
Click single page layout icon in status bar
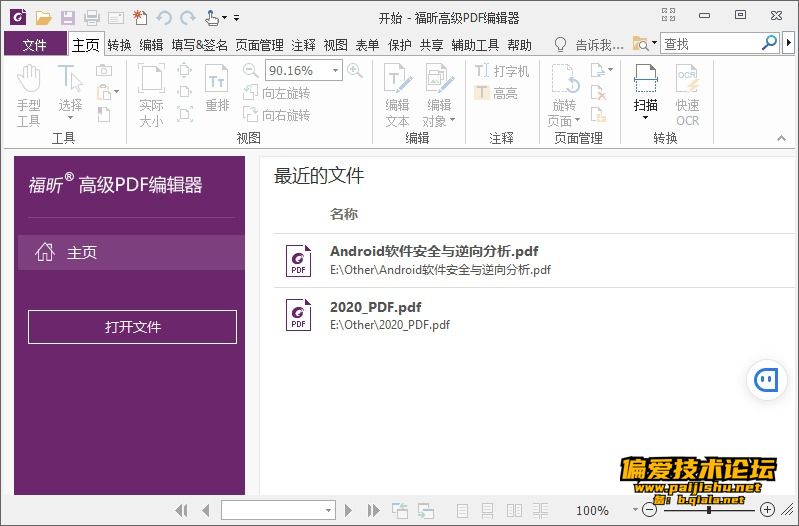(462, 510)
